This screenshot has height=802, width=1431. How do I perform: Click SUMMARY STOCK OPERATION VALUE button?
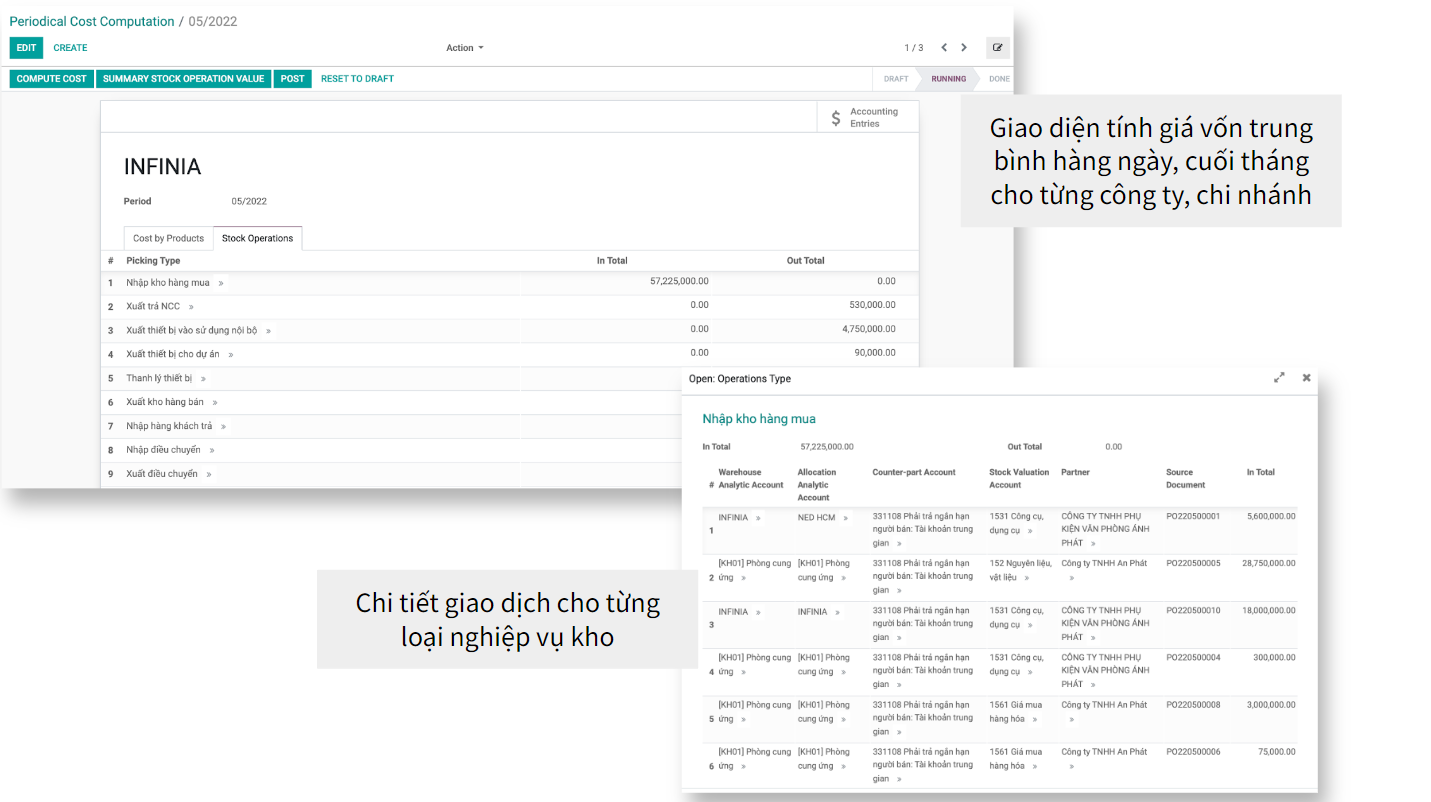point(183,79)
